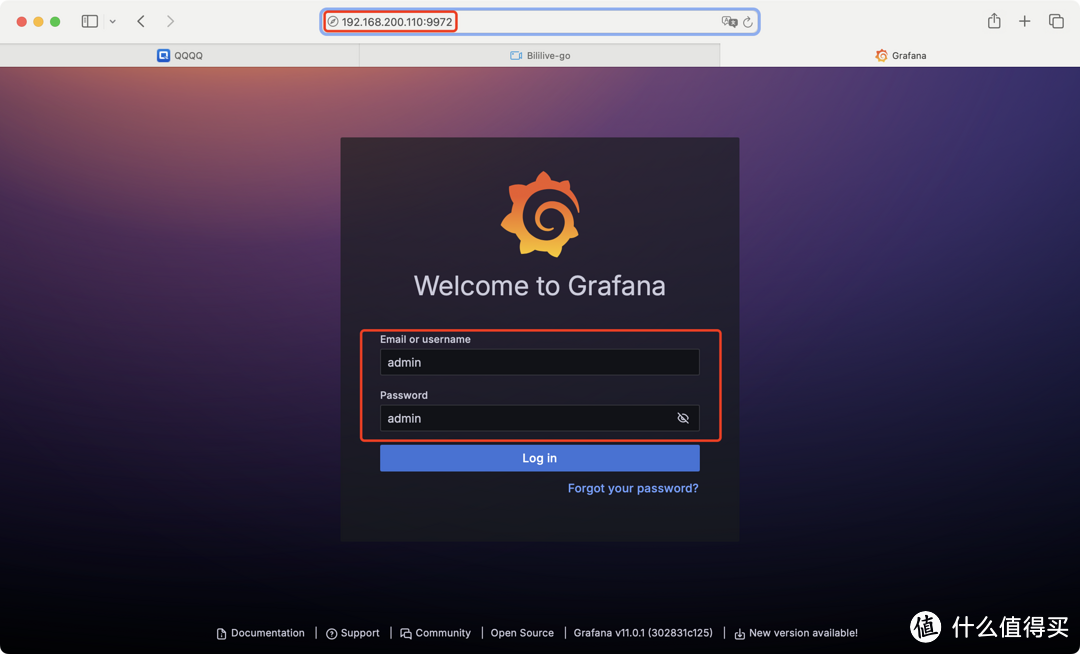
Task: Open the Support footer link
Action: (x=353, y=633)
